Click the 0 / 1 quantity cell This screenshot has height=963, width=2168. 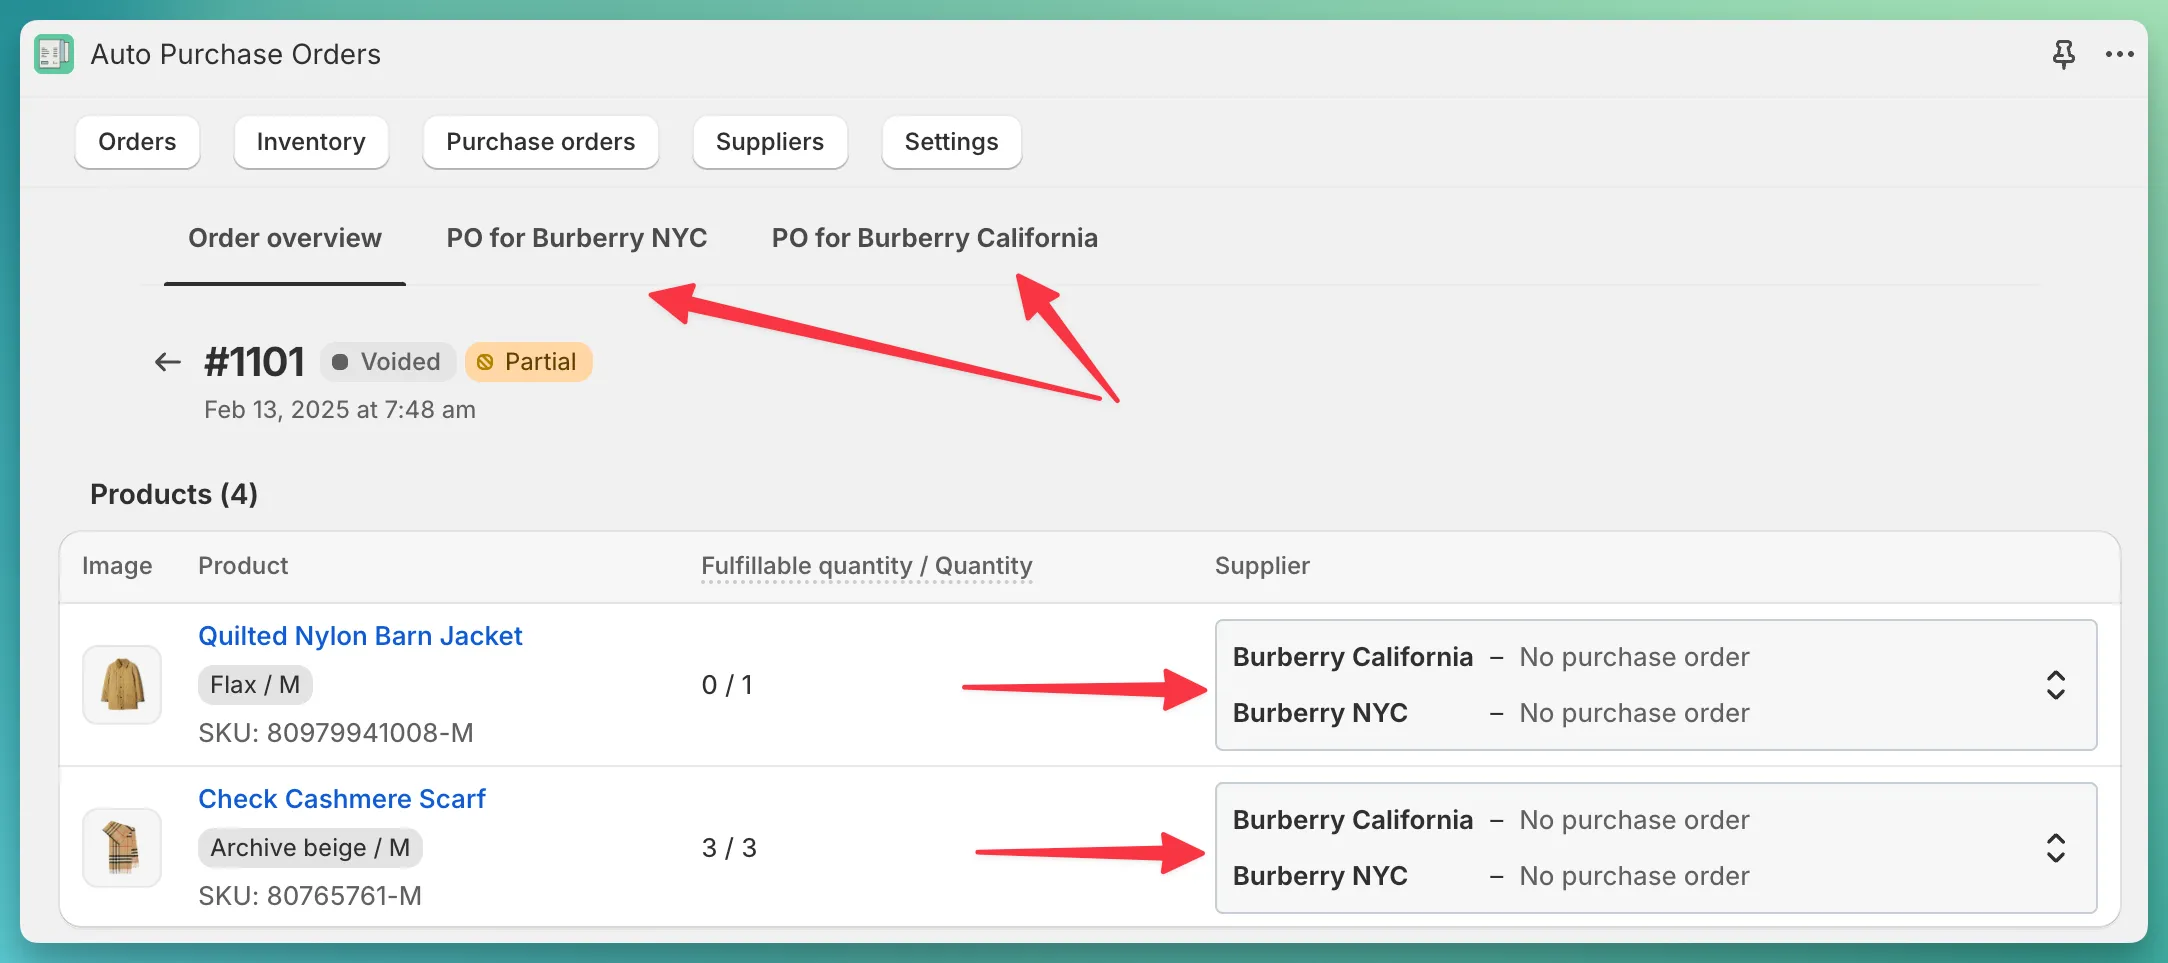click(727, 685)
